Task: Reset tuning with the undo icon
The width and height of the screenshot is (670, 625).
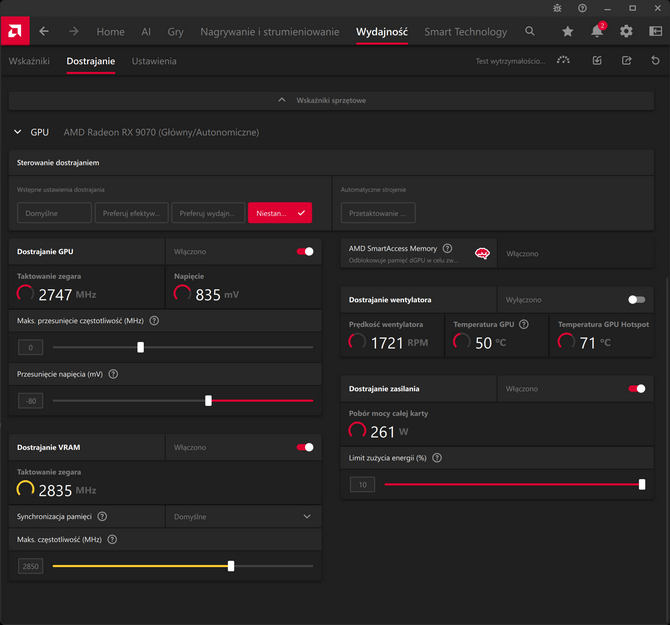Action: (x=655, y=60)
